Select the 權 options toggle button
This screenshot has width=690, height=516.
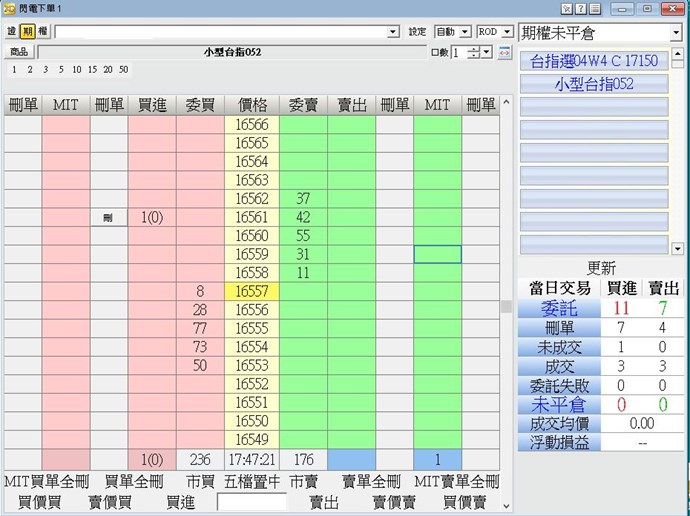[43, 32]
